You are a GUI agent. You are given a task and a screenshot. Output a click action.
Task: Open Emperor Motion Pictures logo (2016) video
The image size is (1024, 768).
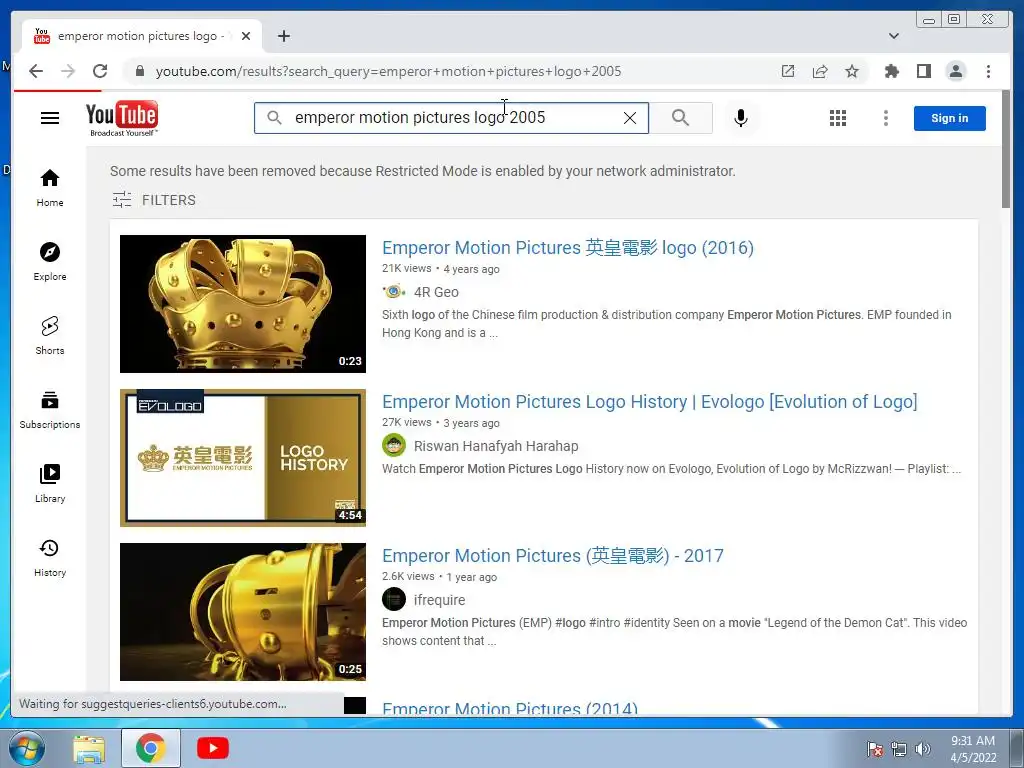tap(568, 248)
